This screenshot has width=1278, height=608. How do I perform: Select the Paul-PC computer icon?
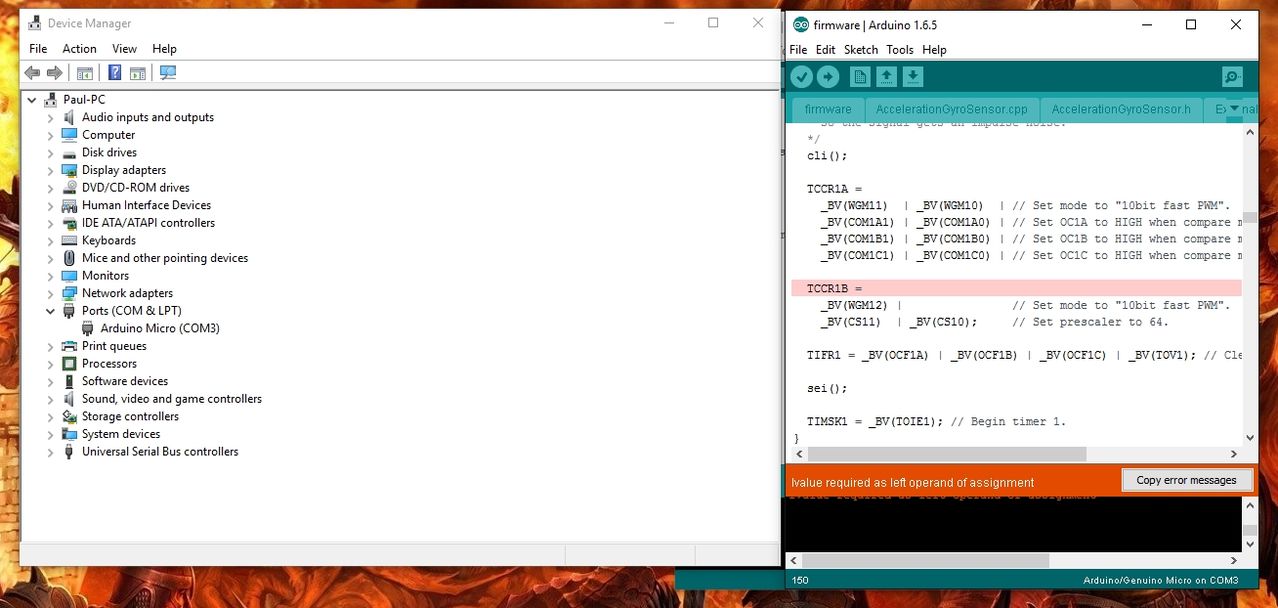coord(52,100)
